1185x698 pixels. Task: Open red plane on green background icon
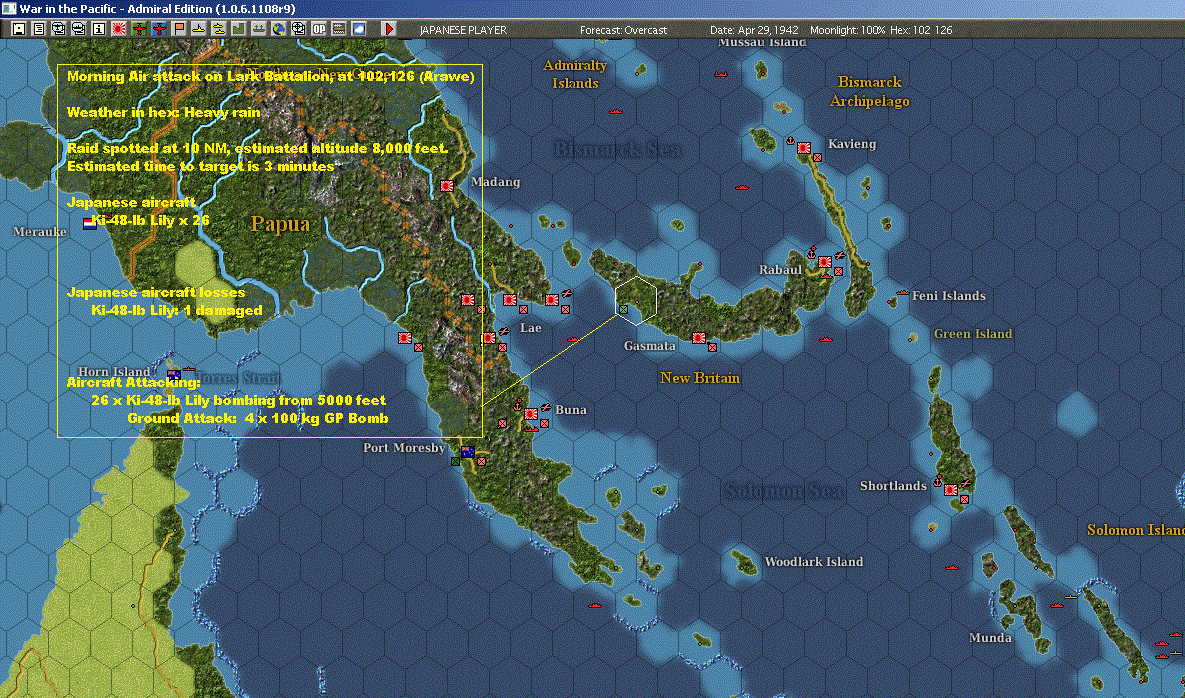[x=139, y=29]
